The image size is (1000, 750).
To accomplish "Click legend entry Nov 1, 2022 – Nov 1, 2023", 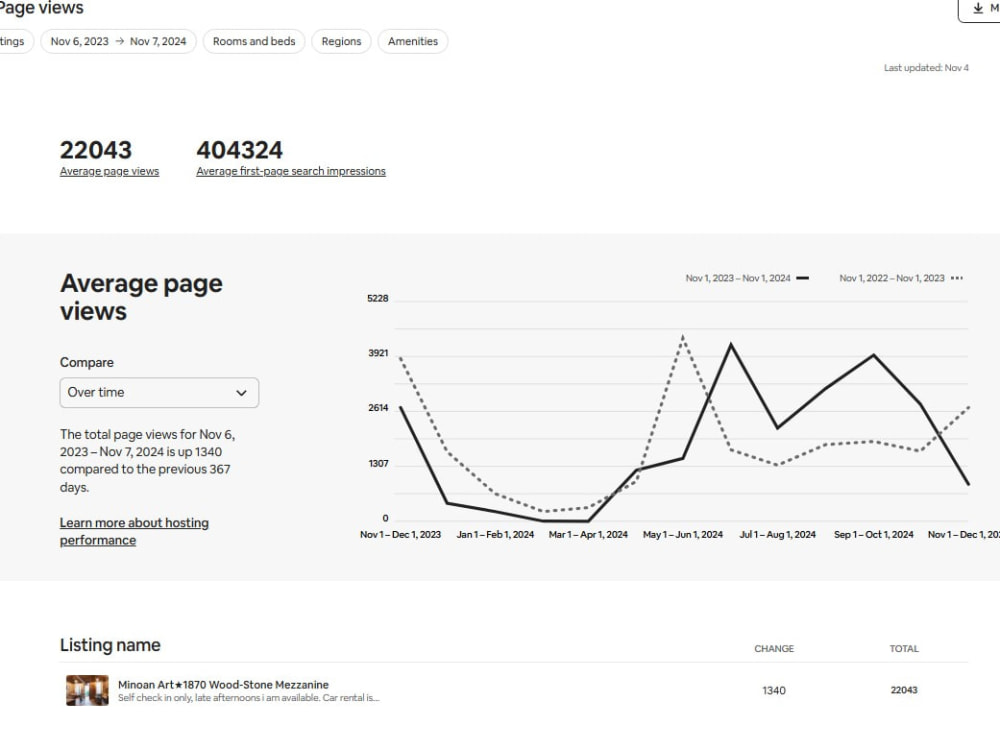I will tap(901, 278).
